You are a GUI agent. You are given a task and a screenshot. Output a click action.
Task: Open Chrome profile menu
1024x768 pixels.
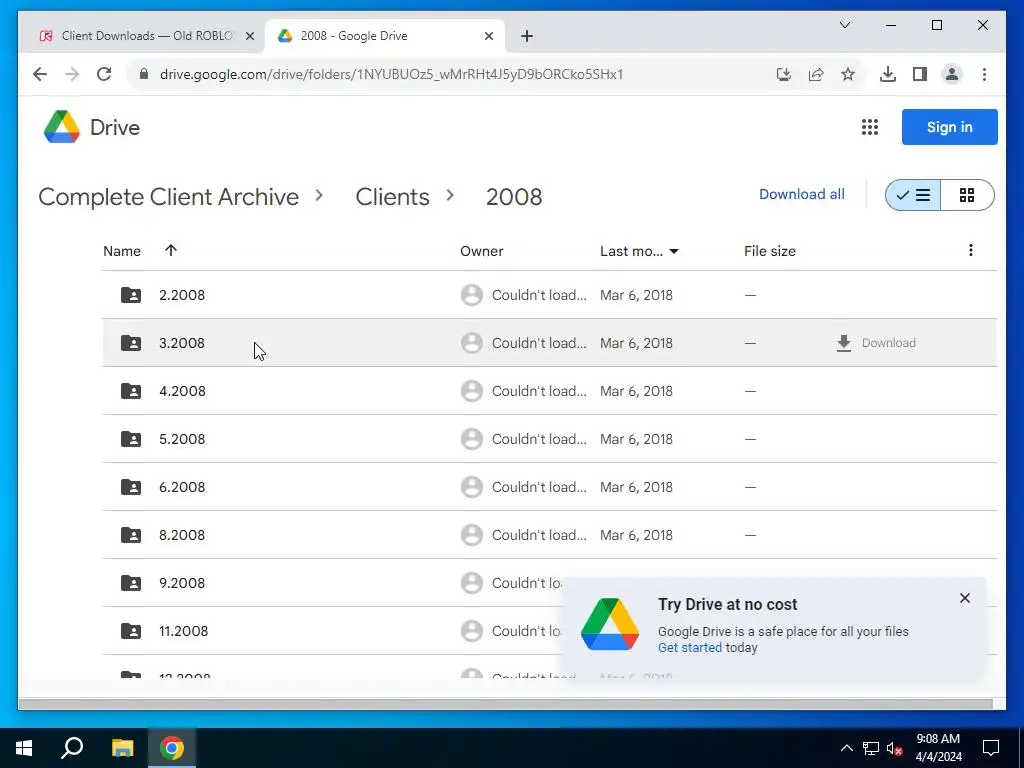[x=952, y=74]
